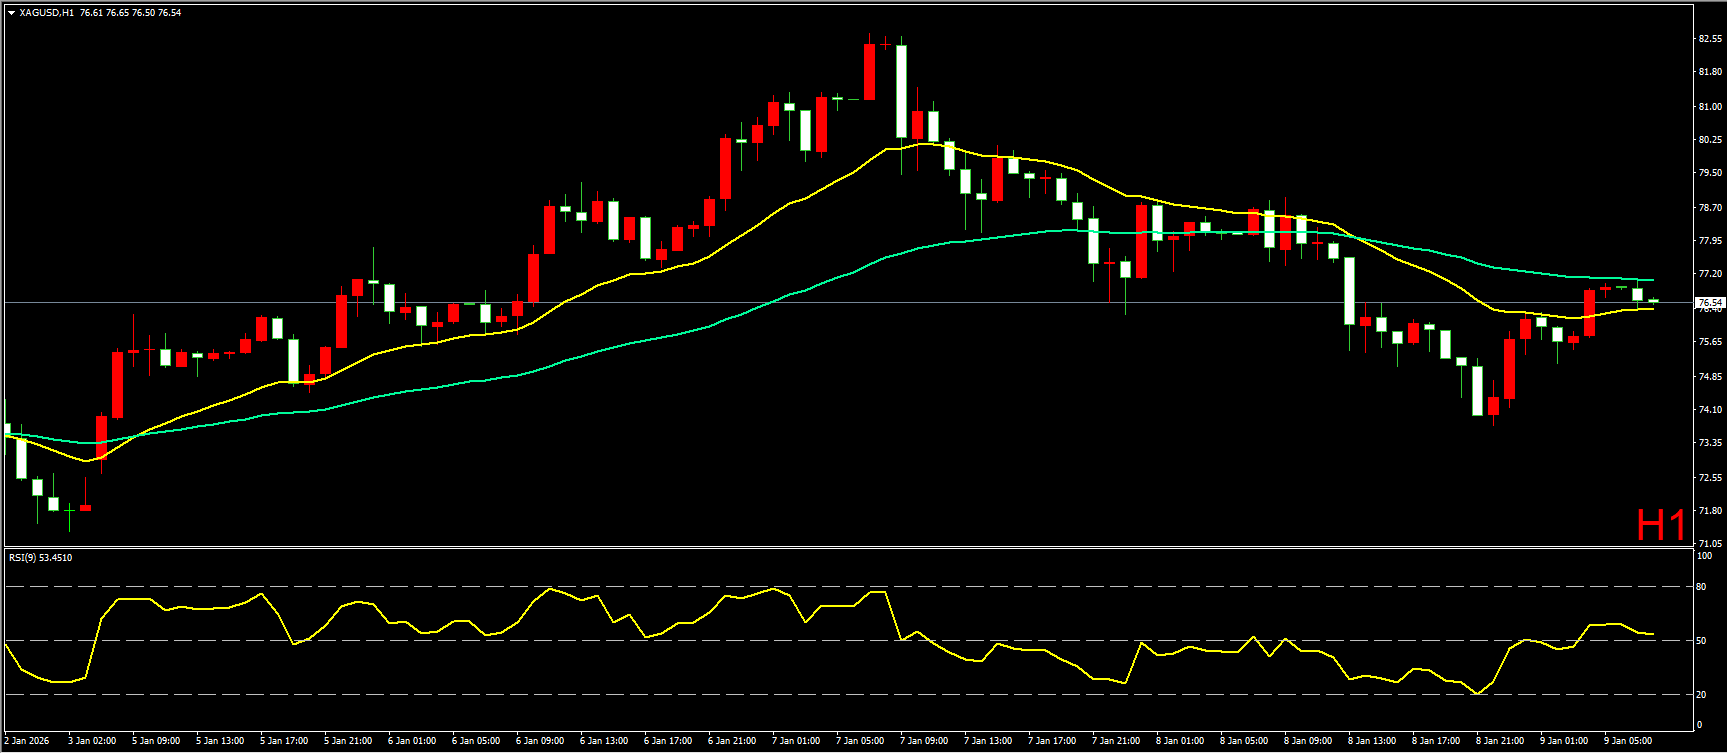Click the 80 level label on RSI scale

pos(1700,587)
